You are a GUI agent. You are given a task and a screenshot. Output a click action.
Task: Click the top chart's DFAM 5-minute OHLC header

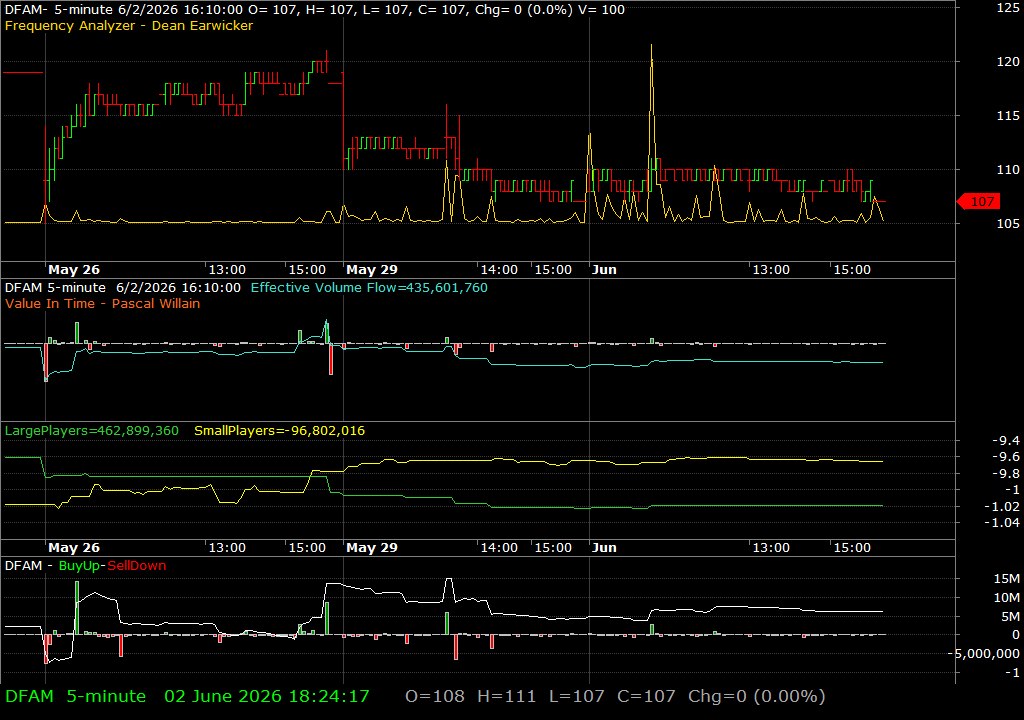tap(314, 9)
